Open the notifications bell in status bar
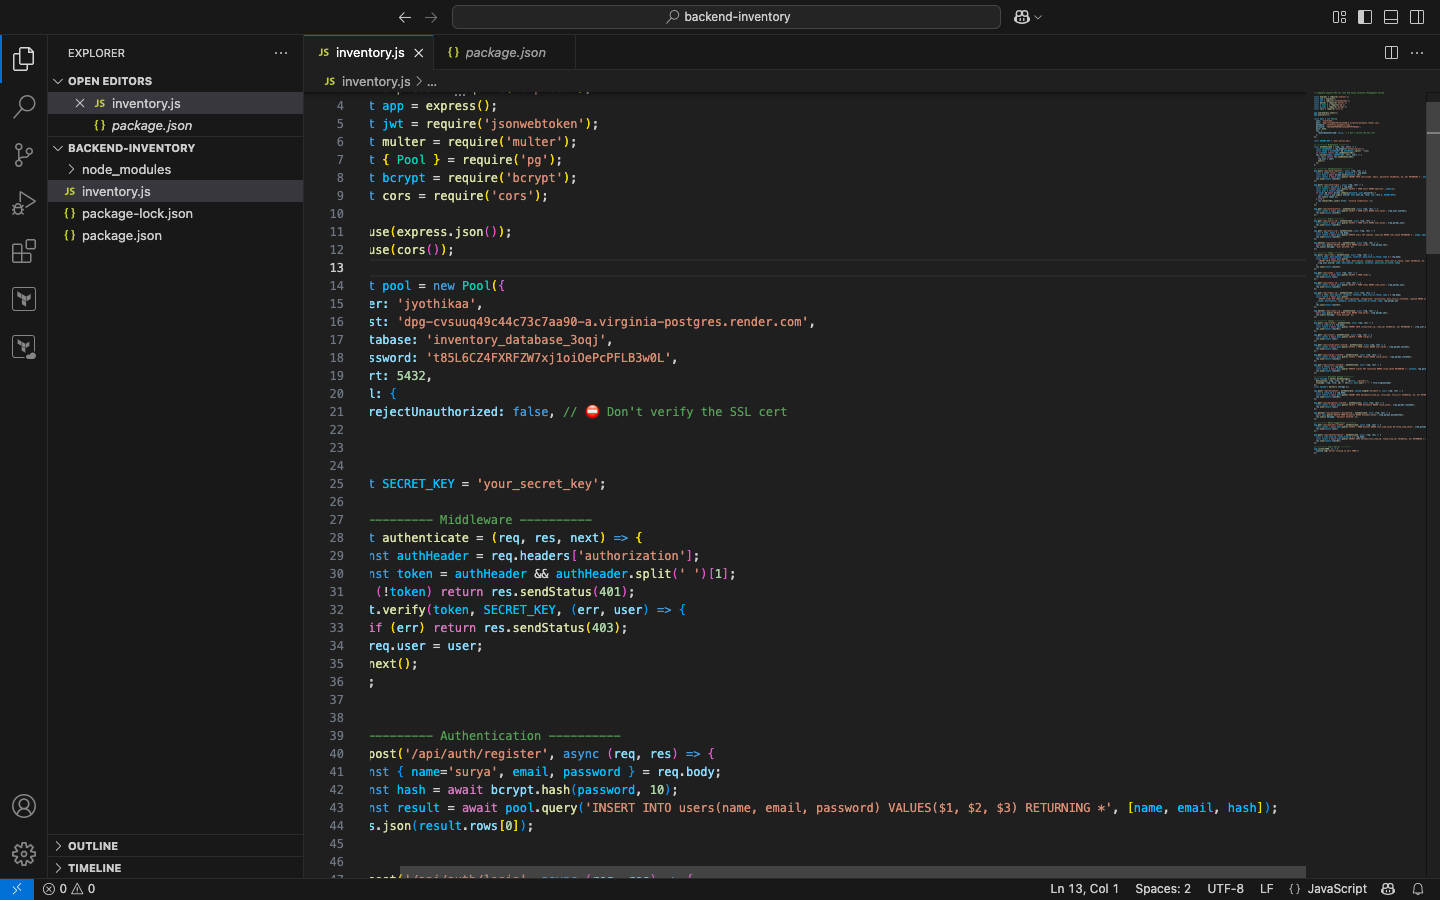 tap(1418, 889)
